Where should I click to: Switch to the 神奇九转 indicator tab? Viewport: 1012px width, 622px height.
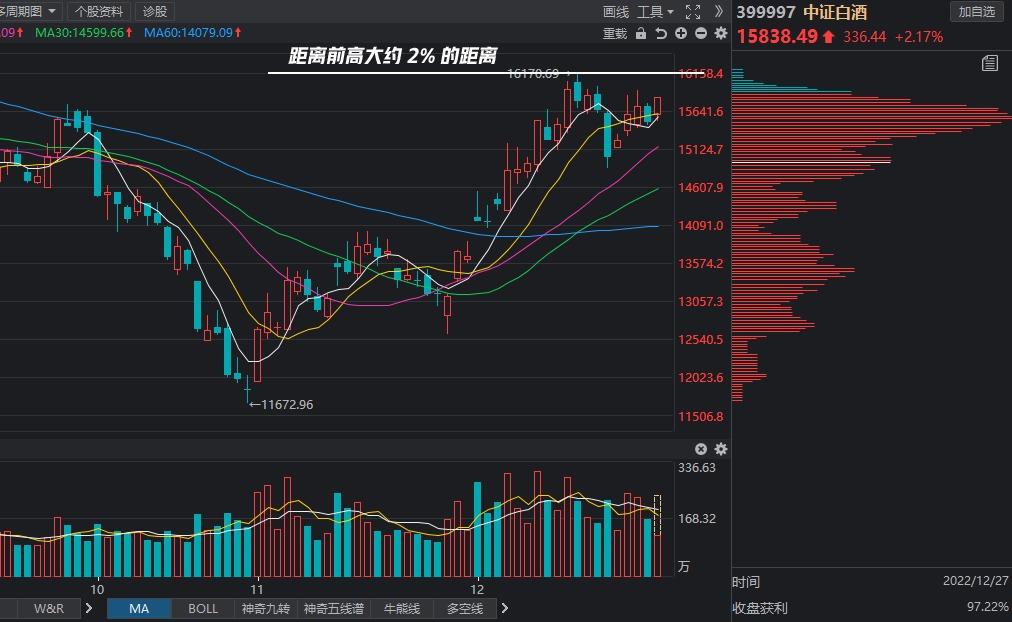[265, 608]
